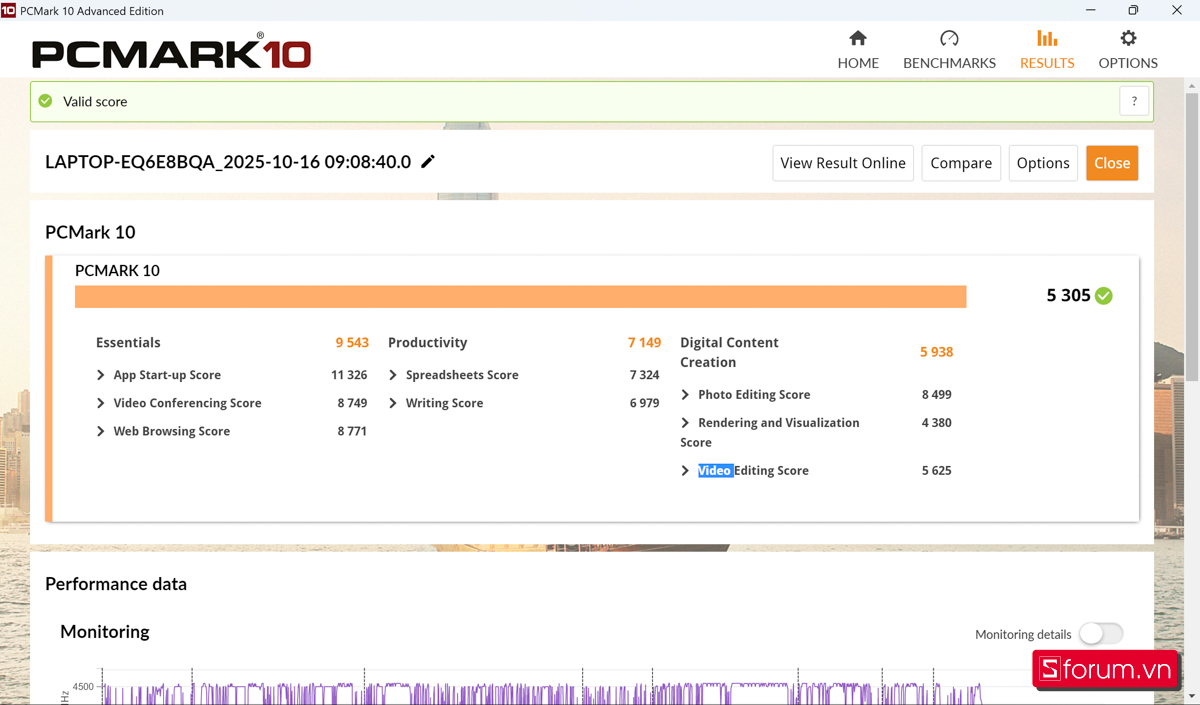This screenshot has width=1200, height=705.
Task: Click the green check beside 5 305
Action: pos(1104,296)
